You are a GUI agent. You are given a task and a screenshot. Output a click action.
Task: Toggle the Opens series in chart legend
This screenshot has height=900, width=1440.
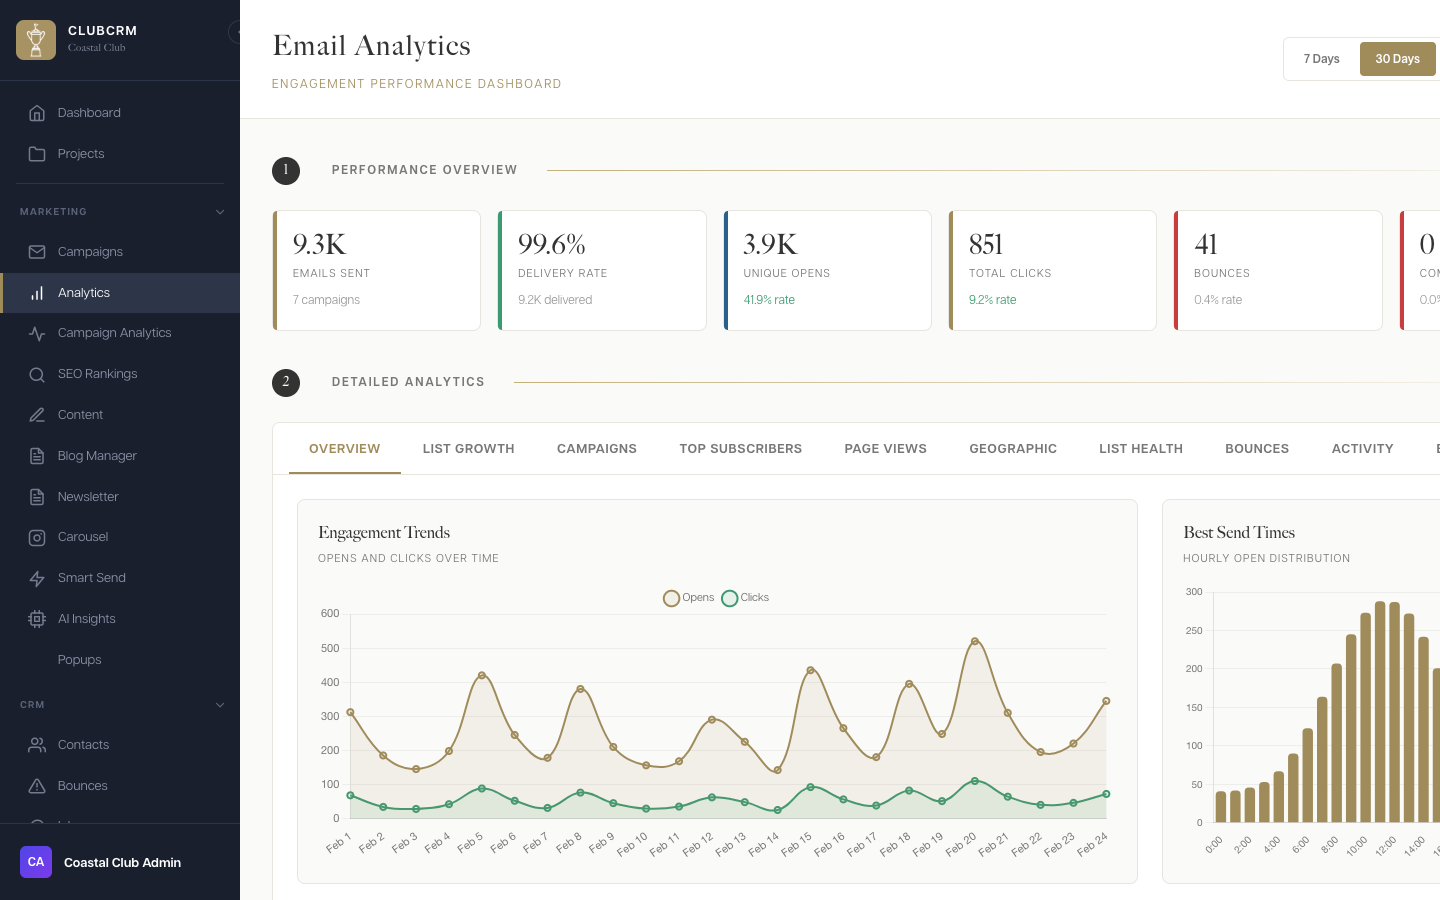[x=671, y=598]
